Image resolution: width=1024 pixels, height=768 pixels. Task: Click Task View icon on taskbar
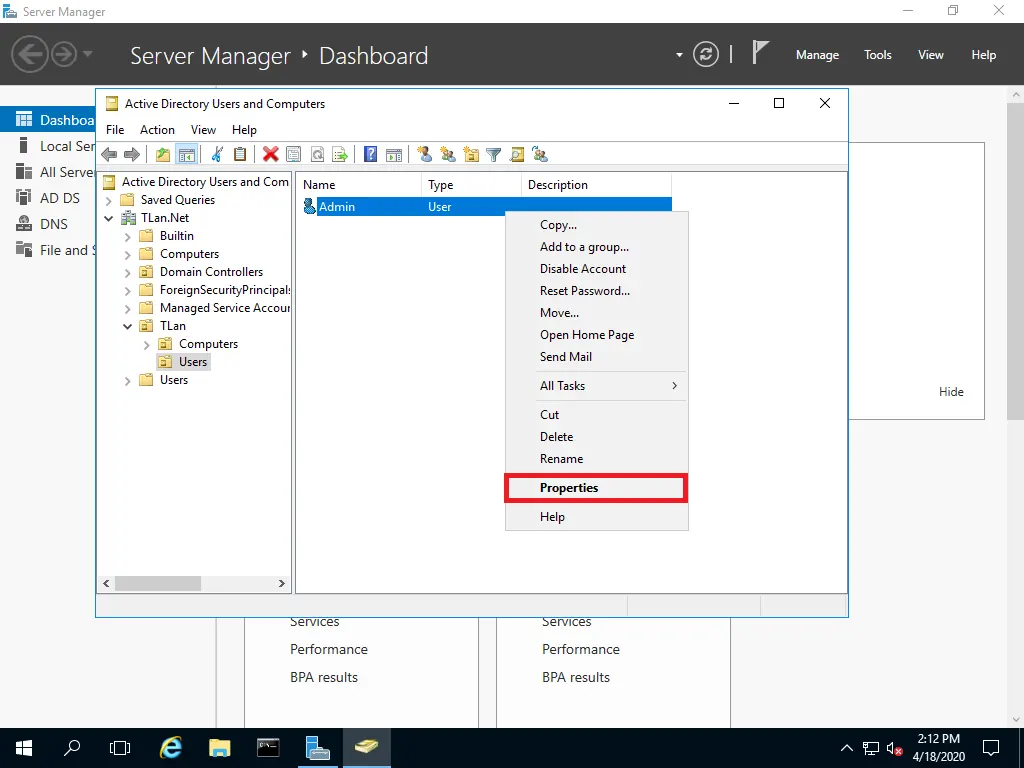pyautogui.click(x=120, y=748)
